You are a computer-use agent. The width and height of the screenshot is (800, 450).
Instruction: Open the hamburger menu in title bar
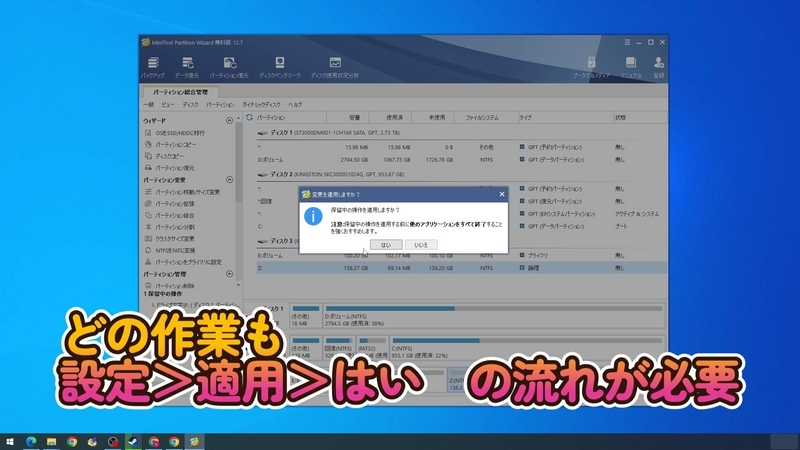click(627, 42)
